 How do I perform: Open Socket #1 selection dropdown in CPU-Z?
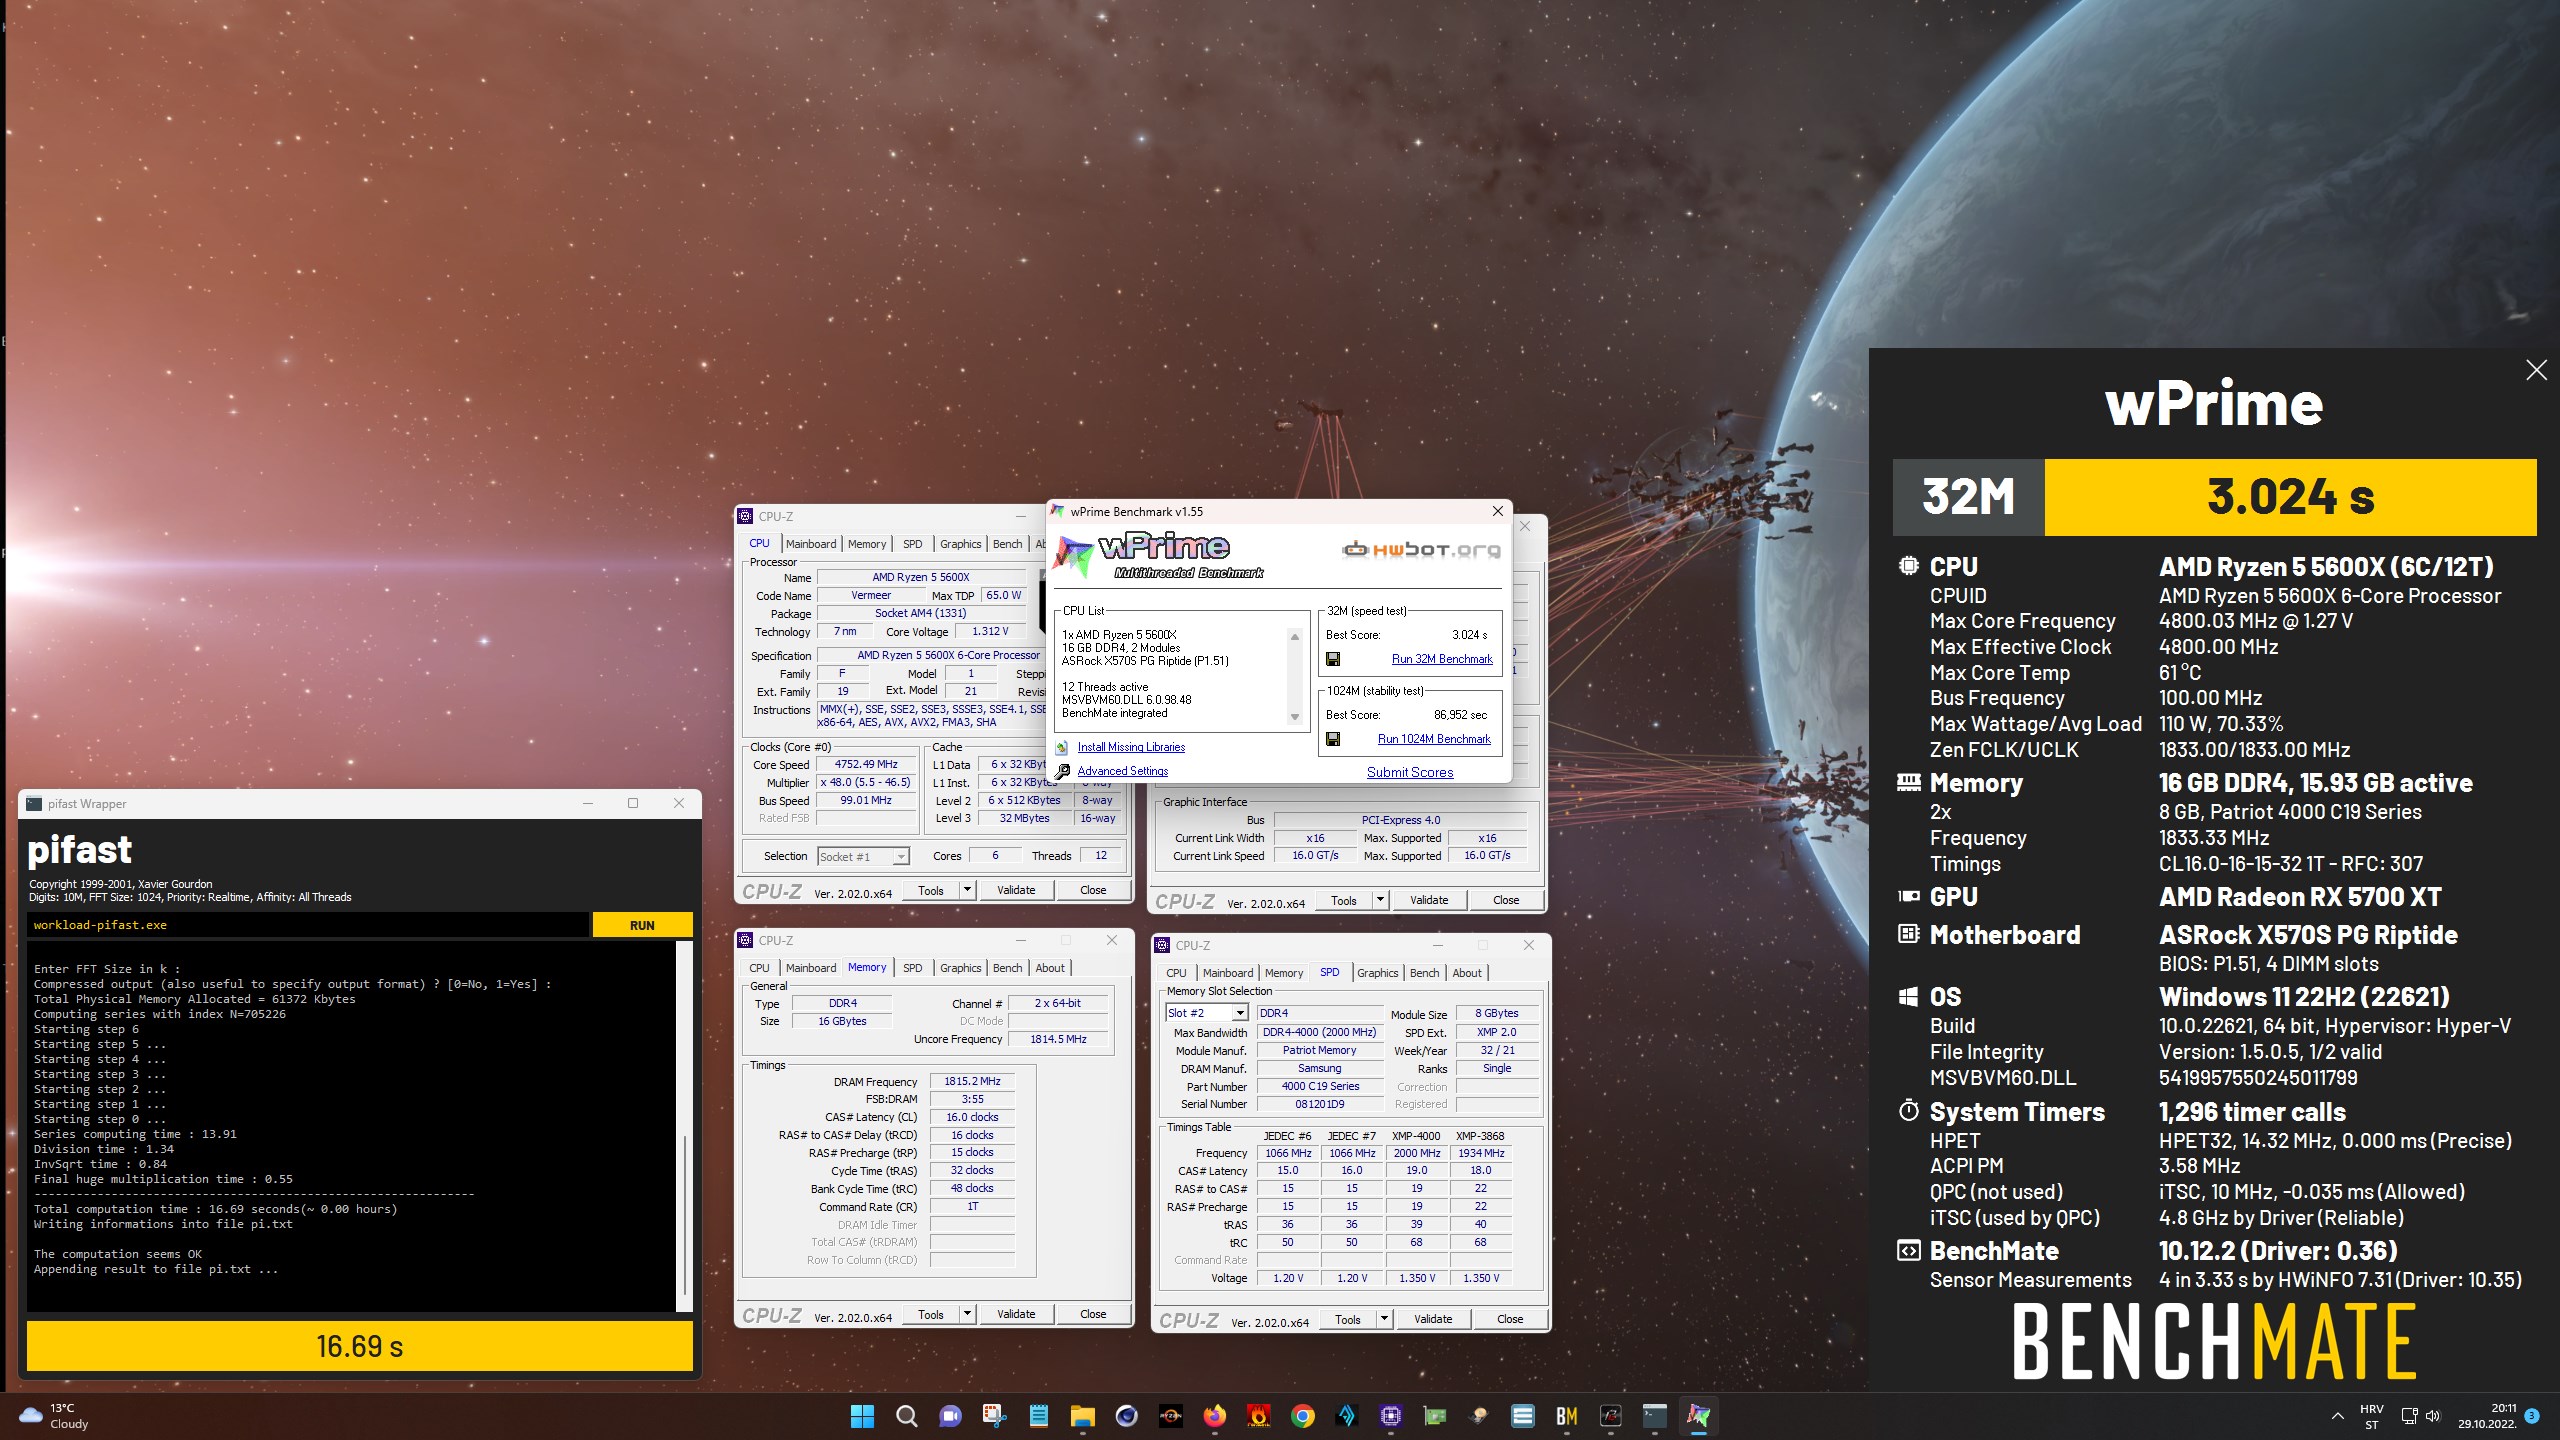(x=863, y=856)
